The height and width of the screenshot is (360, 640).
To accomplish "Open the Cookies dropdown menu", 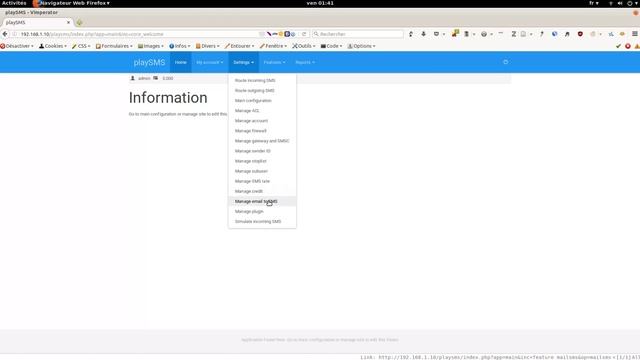I will (x=53, y=46).
